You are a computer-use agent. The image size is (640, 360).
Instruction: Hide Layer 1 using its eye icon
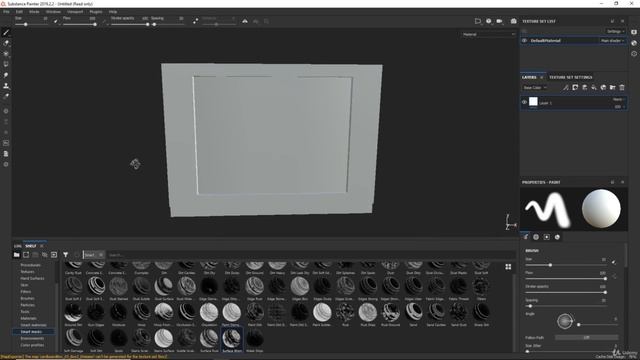tap(524, 102)
